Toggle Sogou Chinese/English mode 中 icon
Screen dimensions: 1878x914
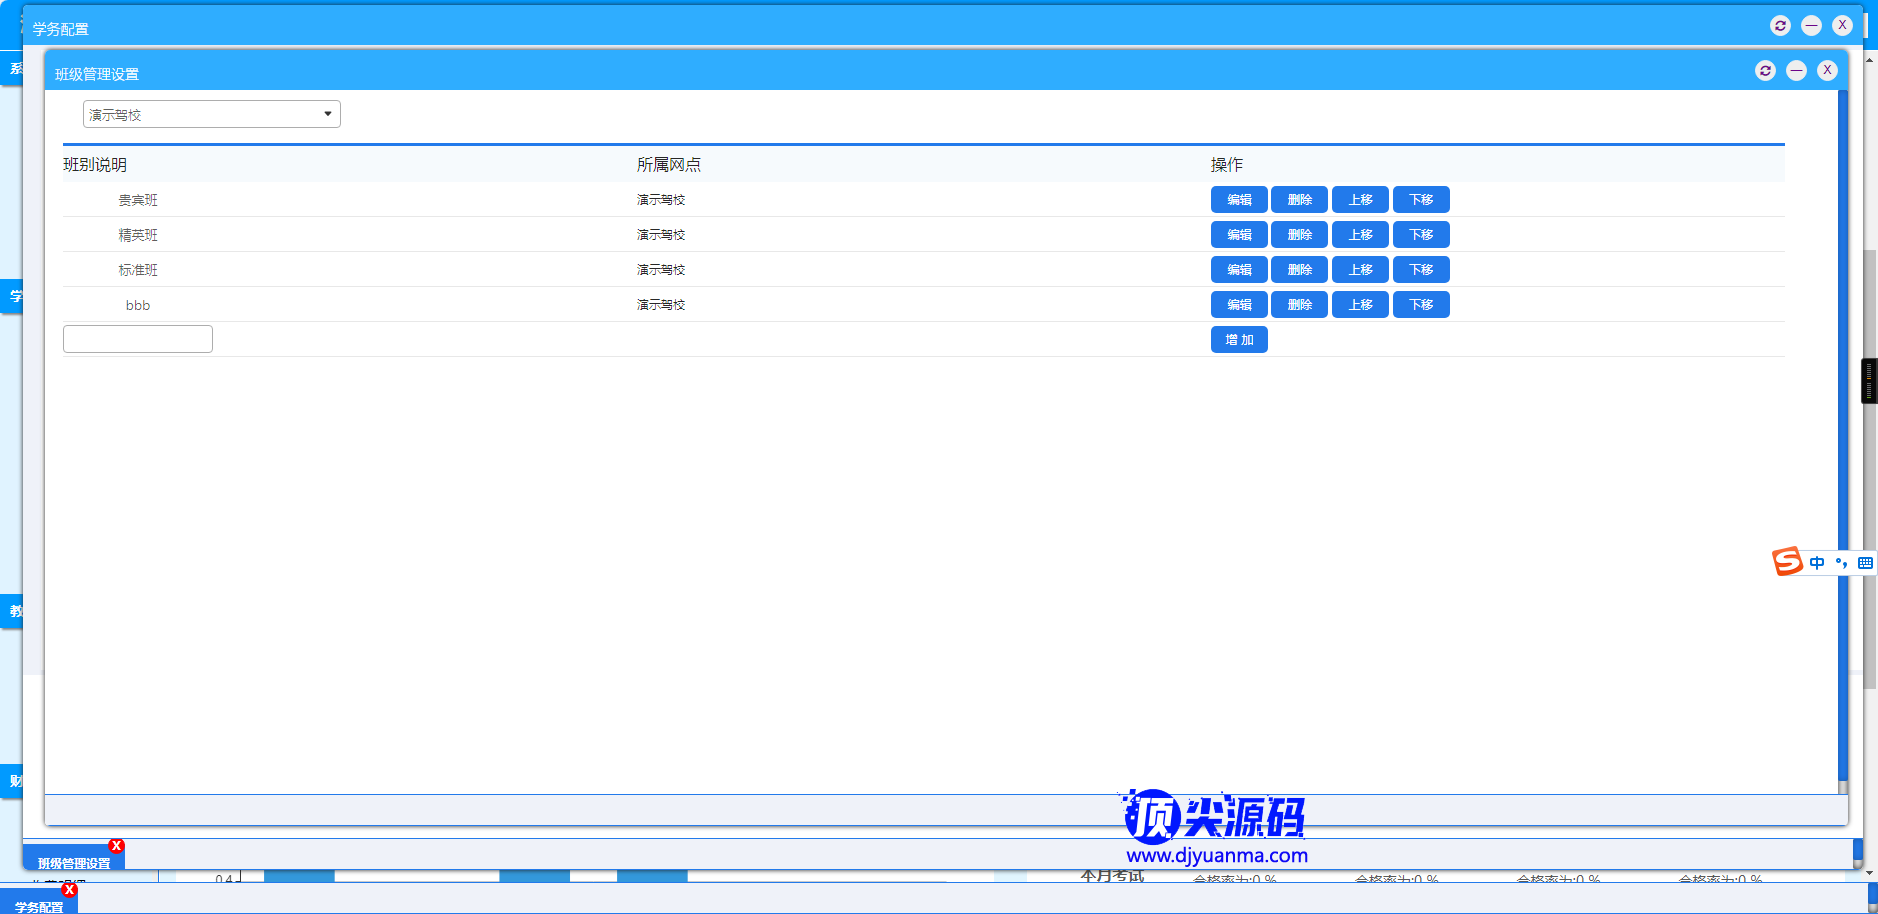tap(1816, 563)
